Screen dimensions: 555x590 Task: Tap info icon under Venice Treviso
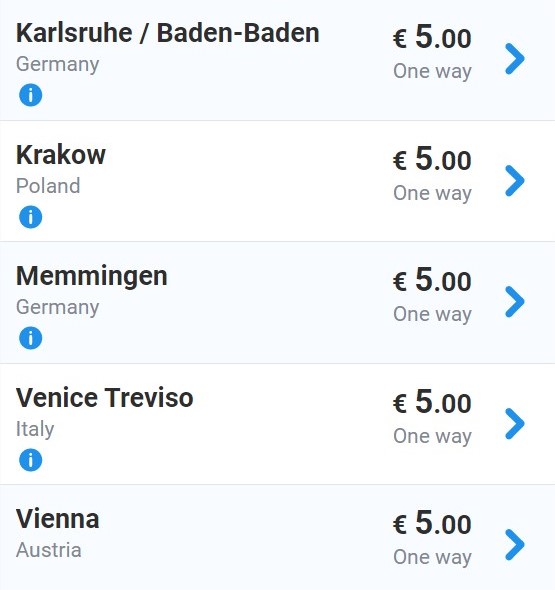point(30,460)
